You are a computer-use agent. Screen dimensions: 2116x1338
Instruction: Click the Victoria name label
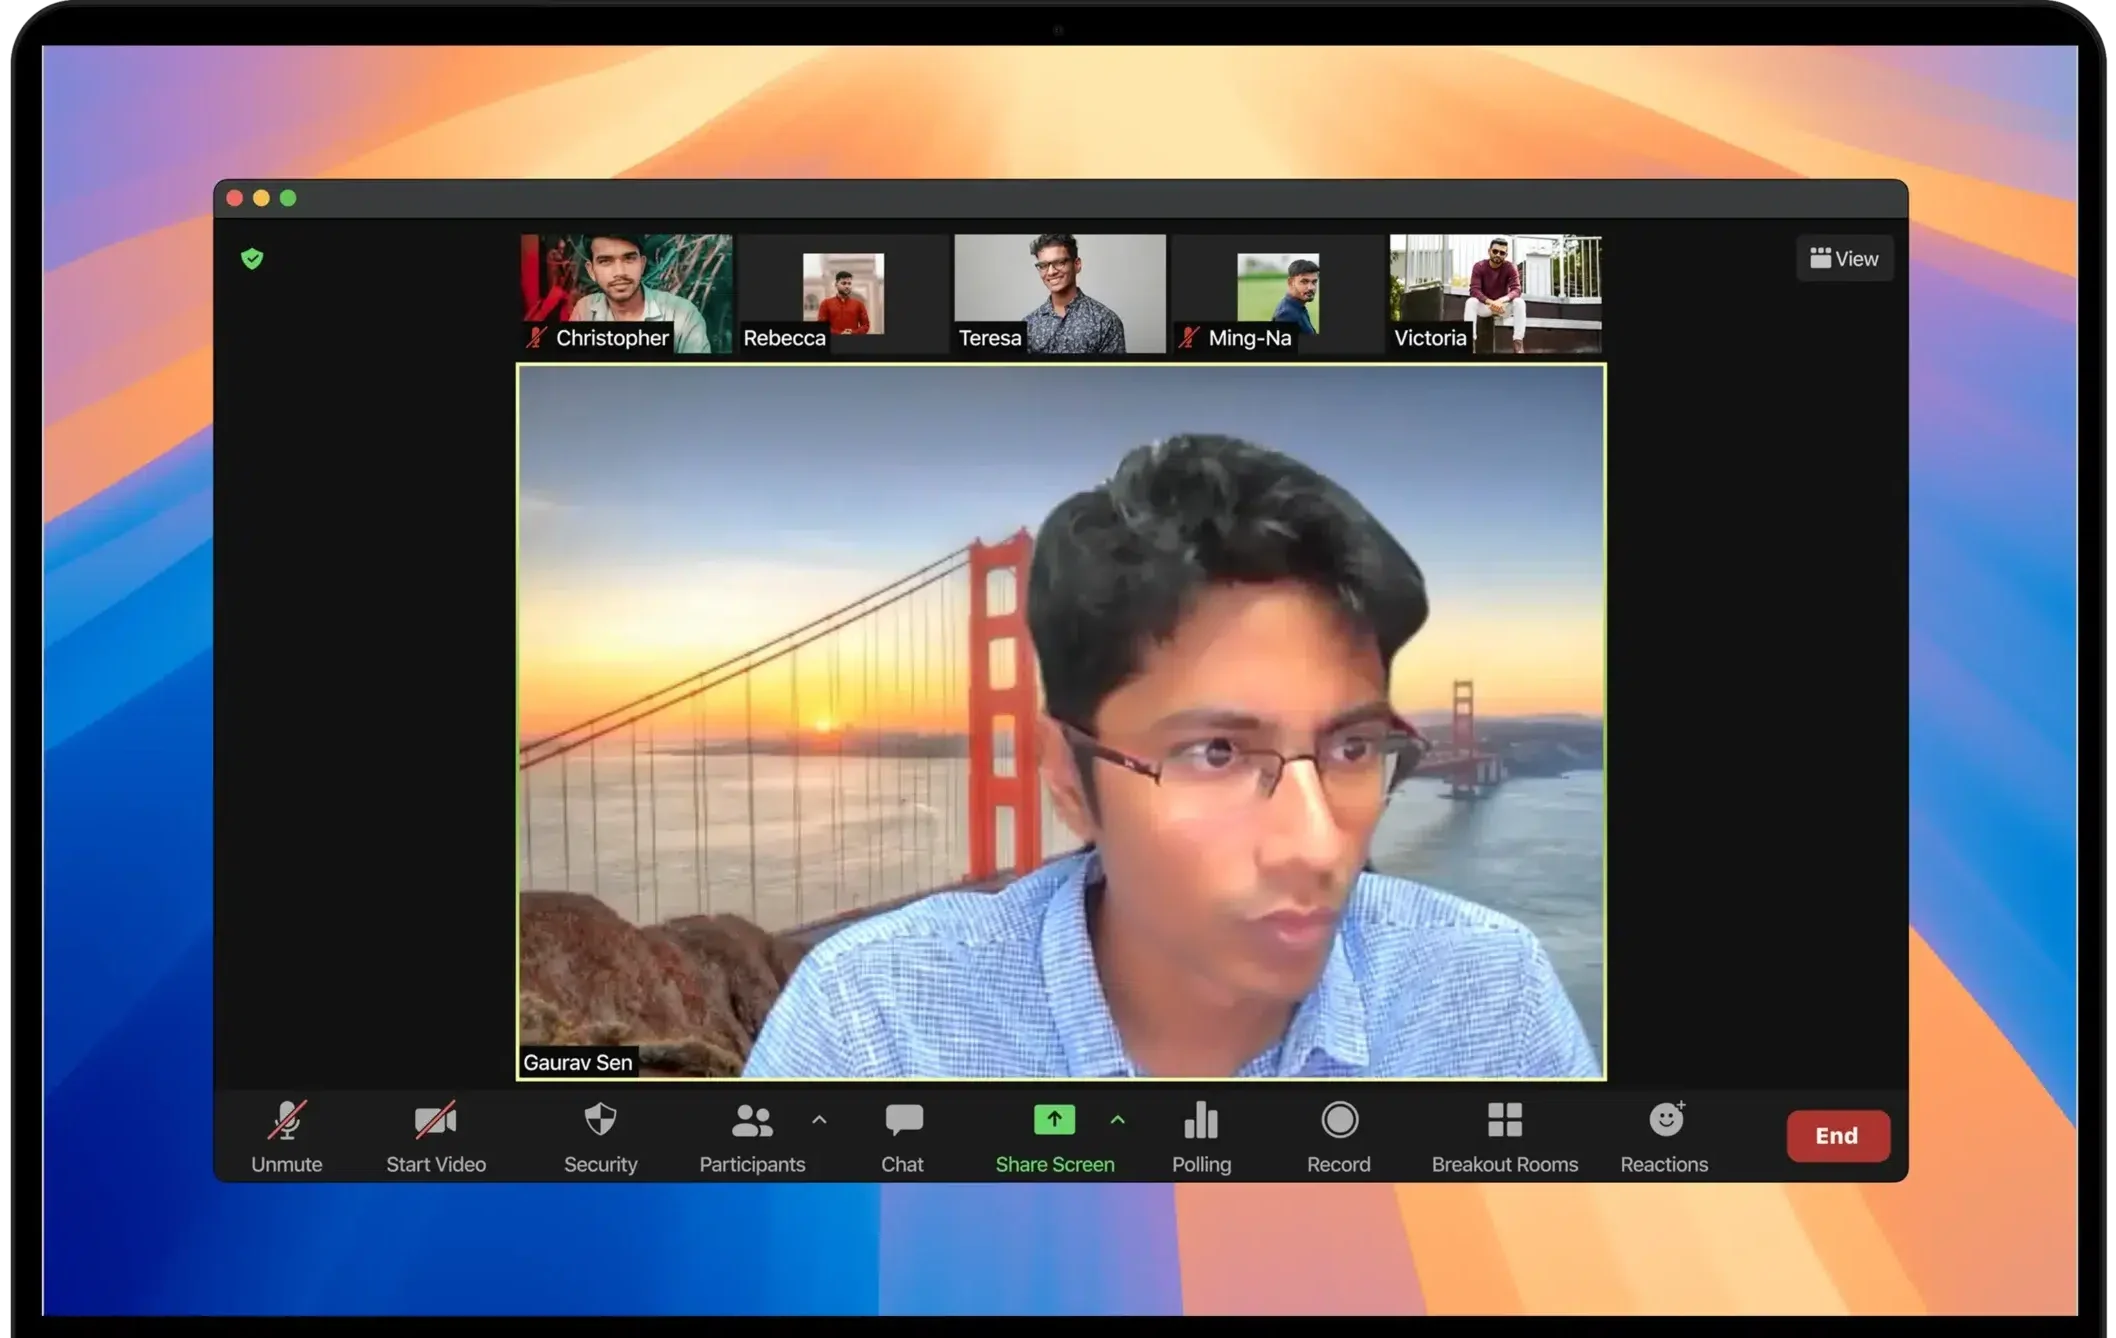[x=1430, y=338]
